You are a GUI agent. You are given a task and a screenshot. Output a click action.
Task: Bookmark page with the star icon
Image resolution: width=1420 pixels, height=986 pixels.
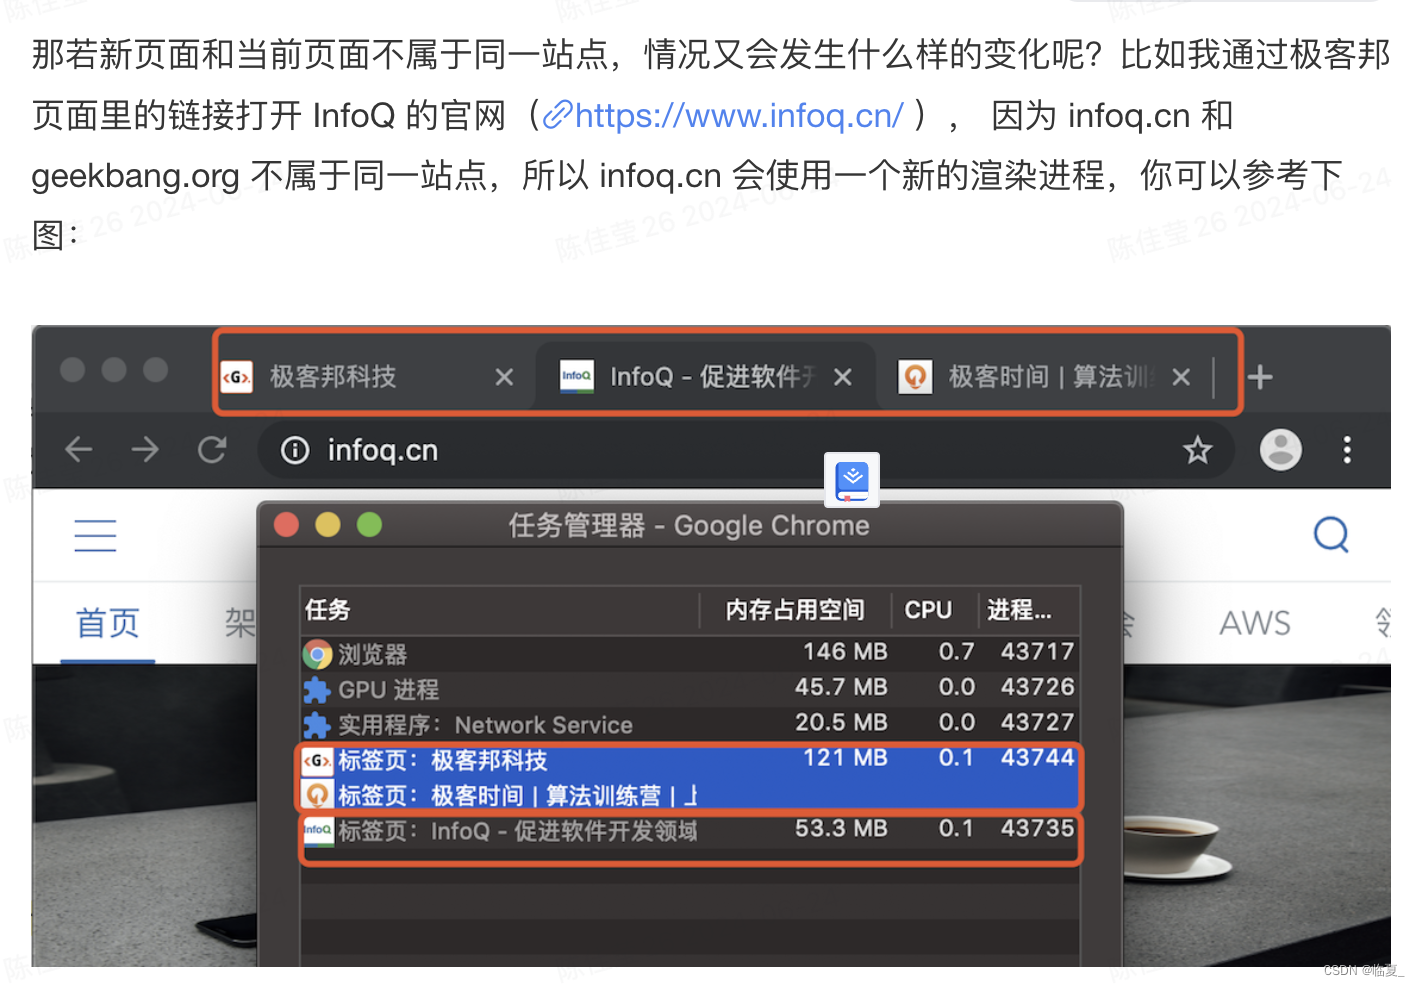1197,450
